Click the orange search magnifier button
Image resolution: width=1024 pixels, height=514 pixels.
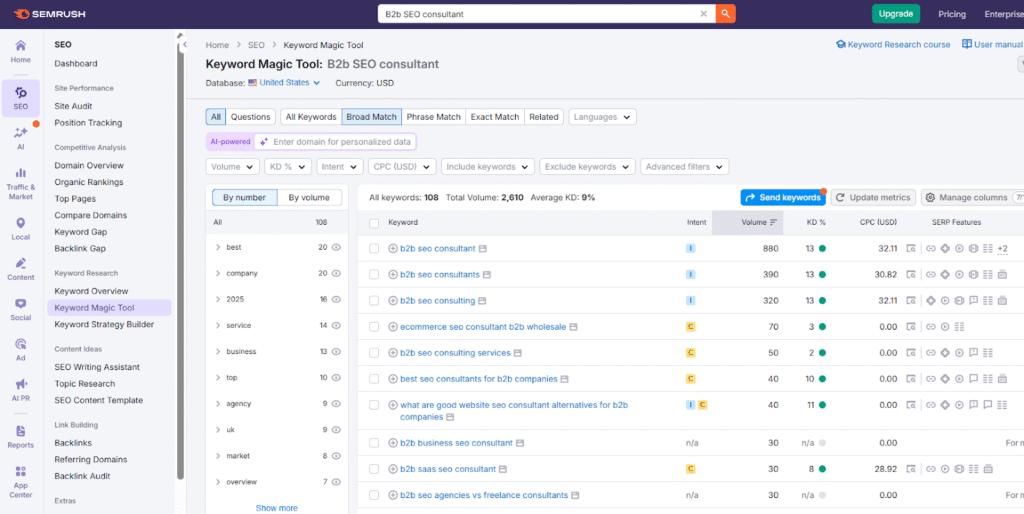click(x=726, y=14)
